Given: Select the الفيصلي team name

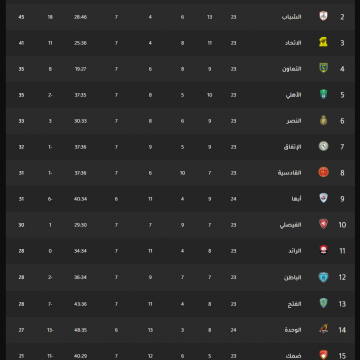Looking at the screenshot, I should (x=290, y=225).
